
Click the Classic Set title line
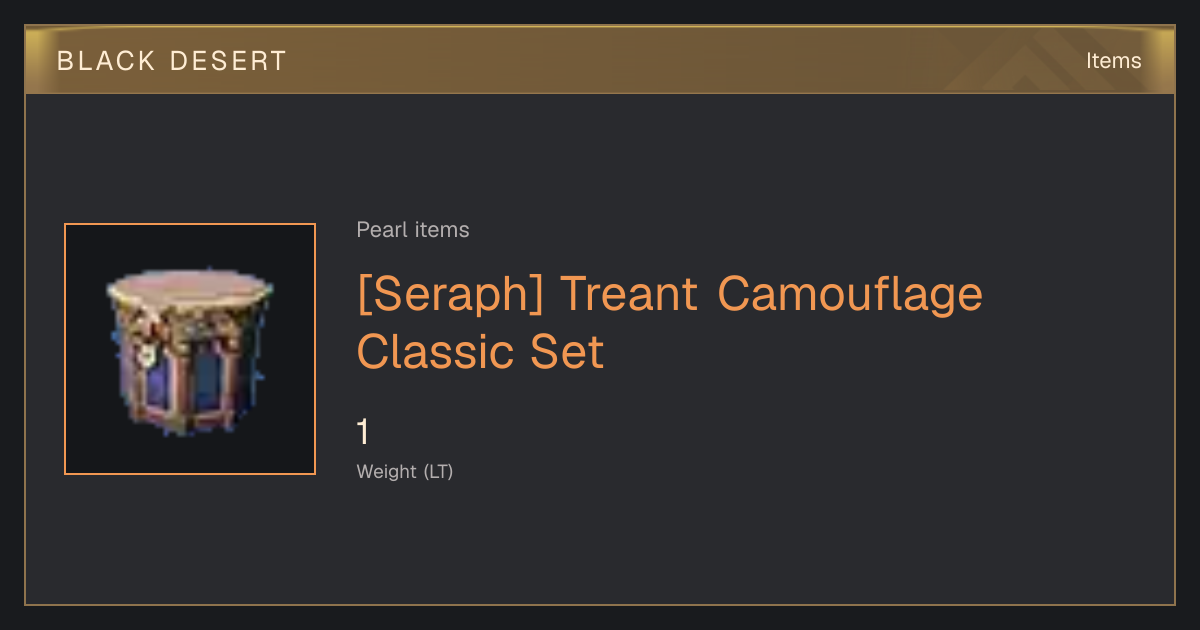481,352
